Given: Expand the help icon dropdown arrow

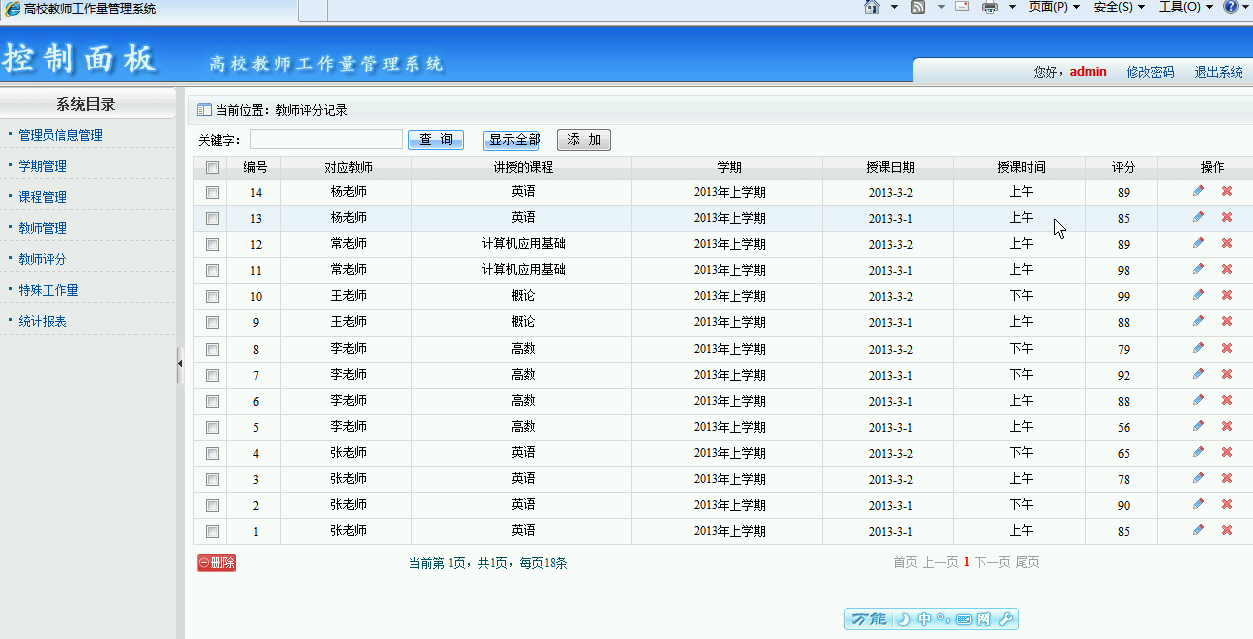Looking at the screenshot, I should pos(1247,7).
